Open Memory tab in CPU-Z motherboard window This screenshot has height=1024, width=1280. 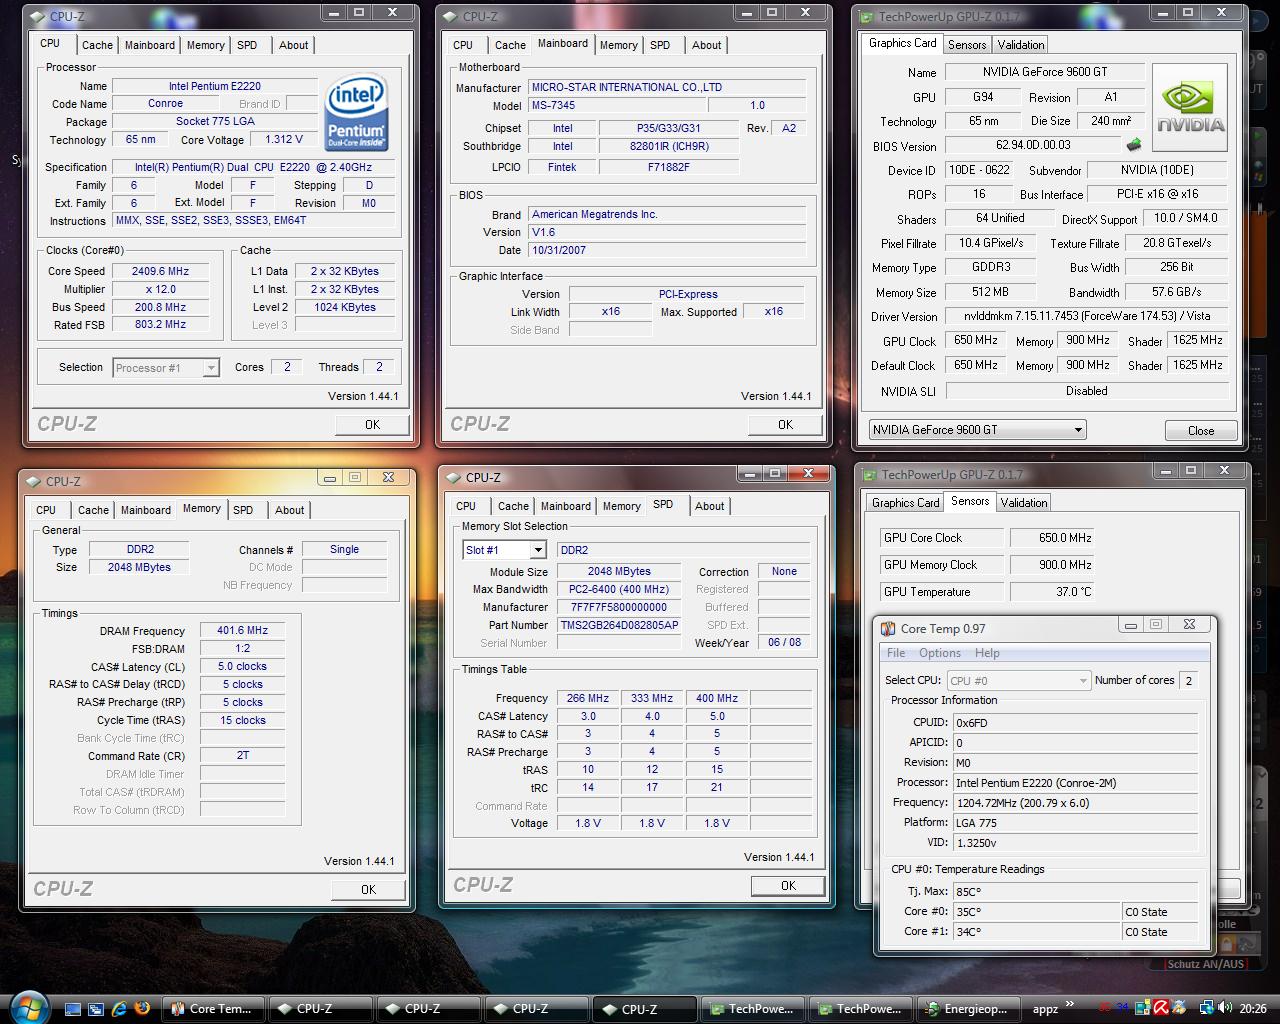point(618,45)
